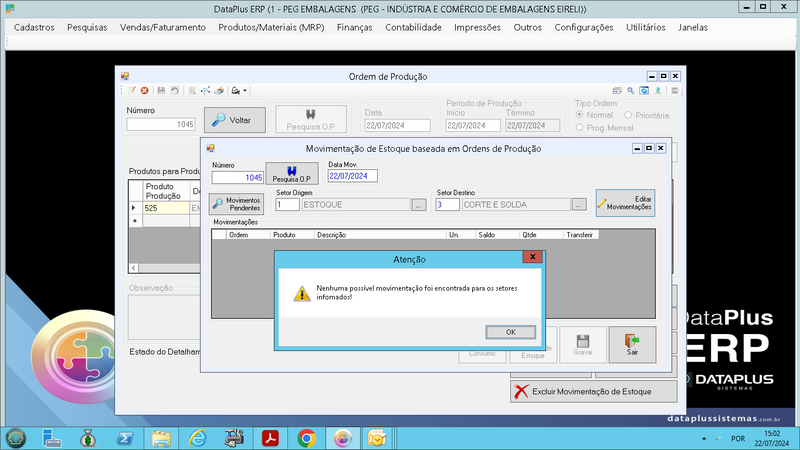Screen dimensions: 800x450
Task: Click the Gravar floppy disk button
Action: [x=583, y=344]
